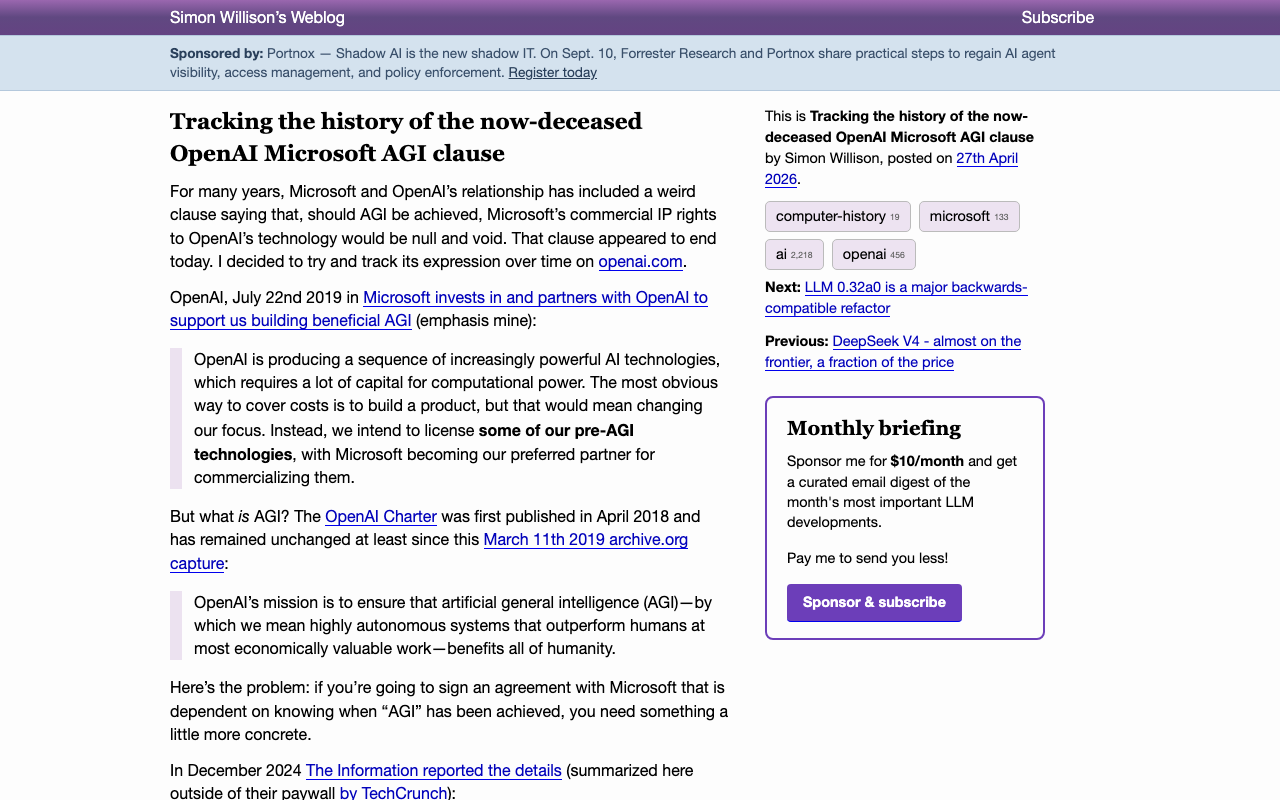Click the 'Sponsored by:' label
The width and height of the screenshot is (1280, 800).
(x=217, y=53)
